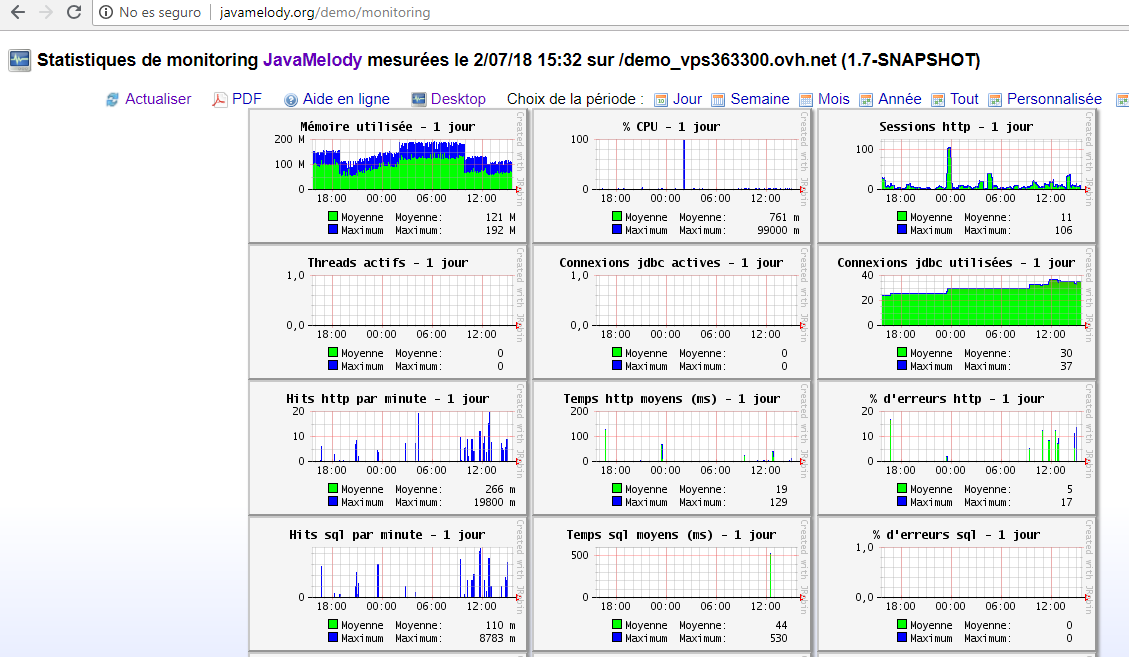
Task: Select the Tout period link
Action: tap(964, 99)
